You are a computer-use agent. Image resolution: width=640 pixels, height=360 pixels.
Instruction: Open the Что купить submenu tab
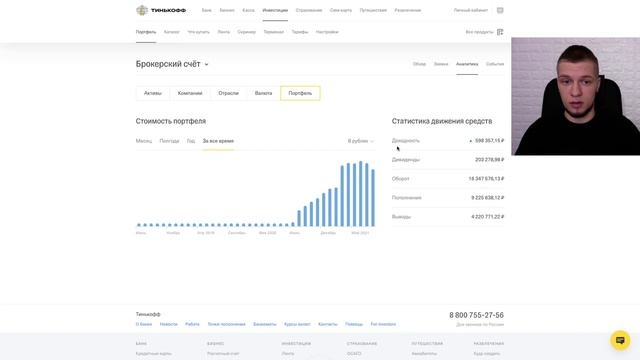coord(198,32)
